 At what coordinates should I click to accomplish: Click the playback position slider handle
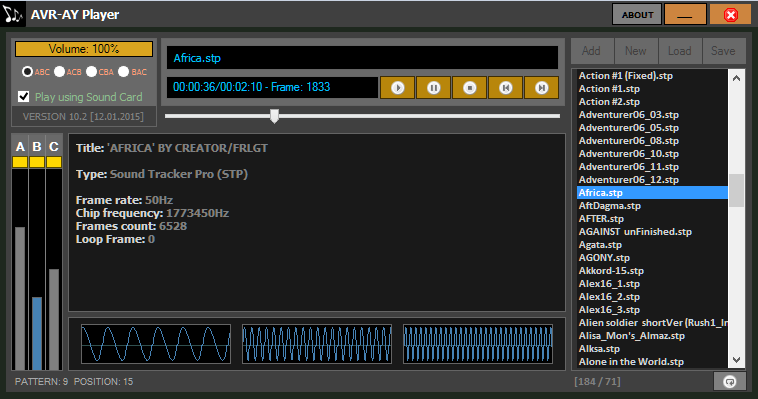(x=274, y=116)
